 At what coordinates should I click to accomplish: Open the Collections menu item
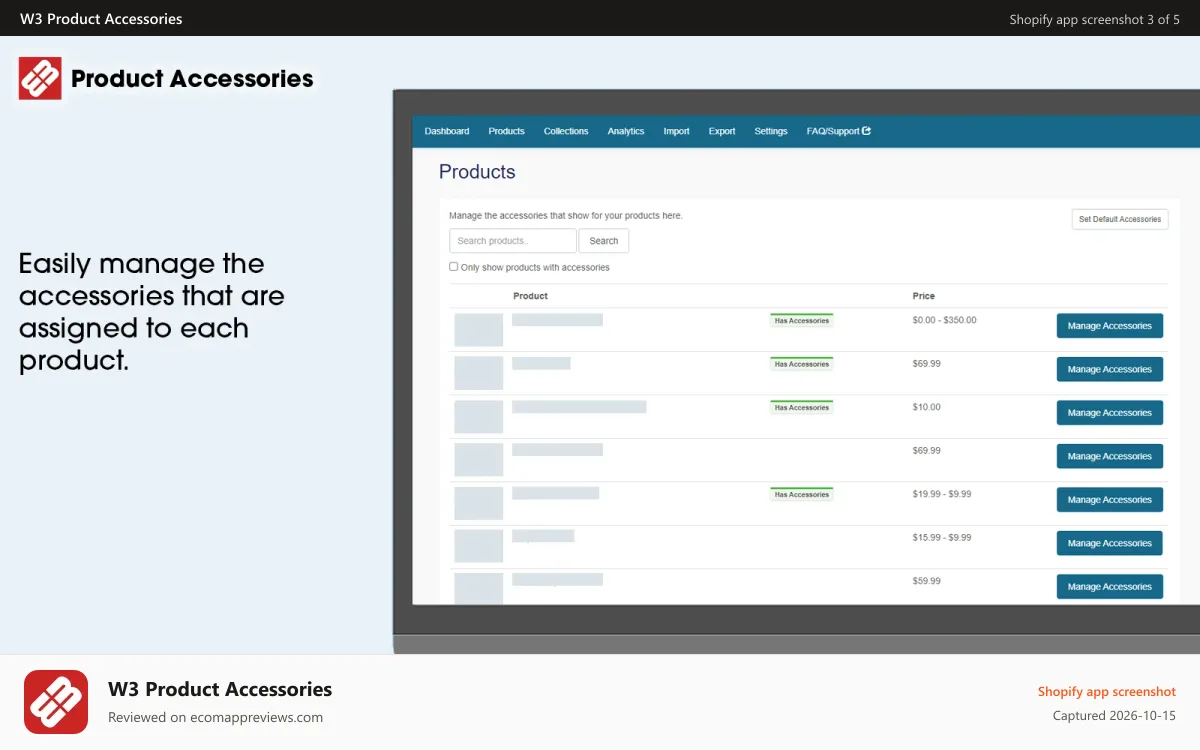point(566,131)
